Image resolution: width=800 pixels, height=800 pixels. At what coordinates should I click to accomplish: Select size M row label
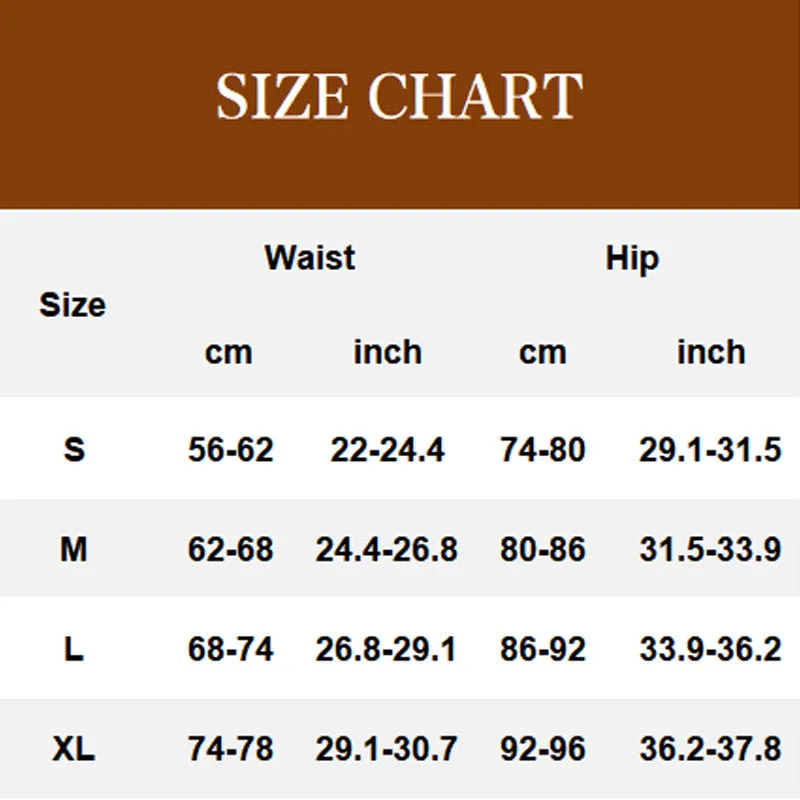[73, 549]
